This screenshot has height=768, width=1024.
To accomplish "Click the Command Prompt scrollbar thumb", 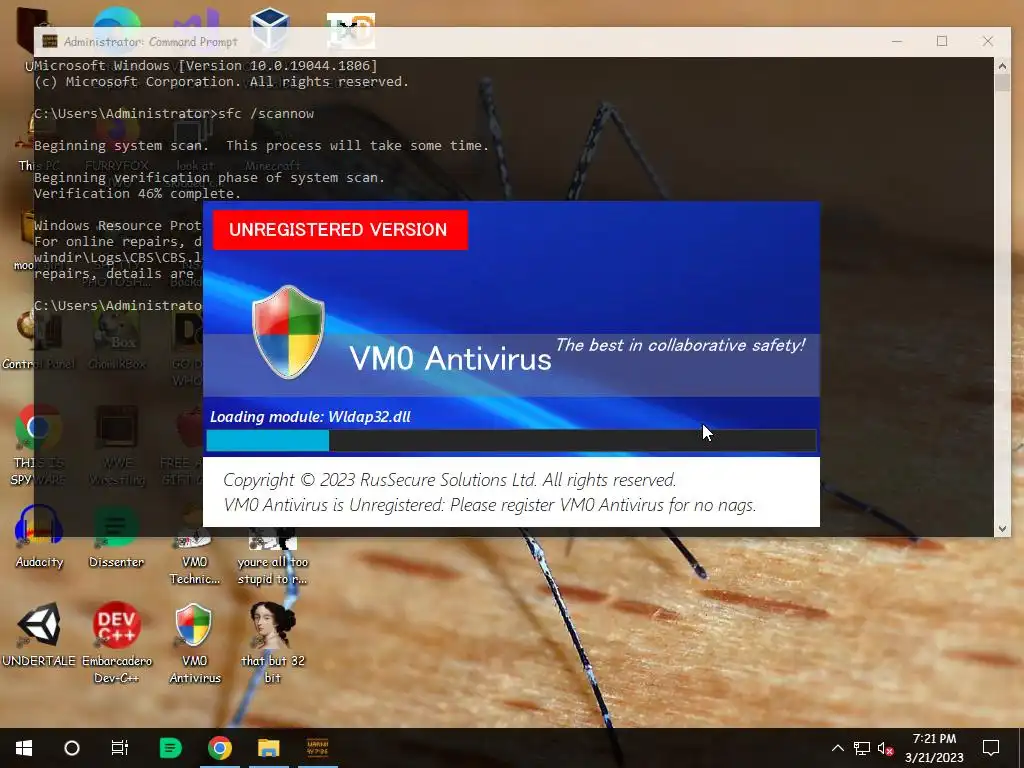I will pyautogui.click(x=1002, y=83).
